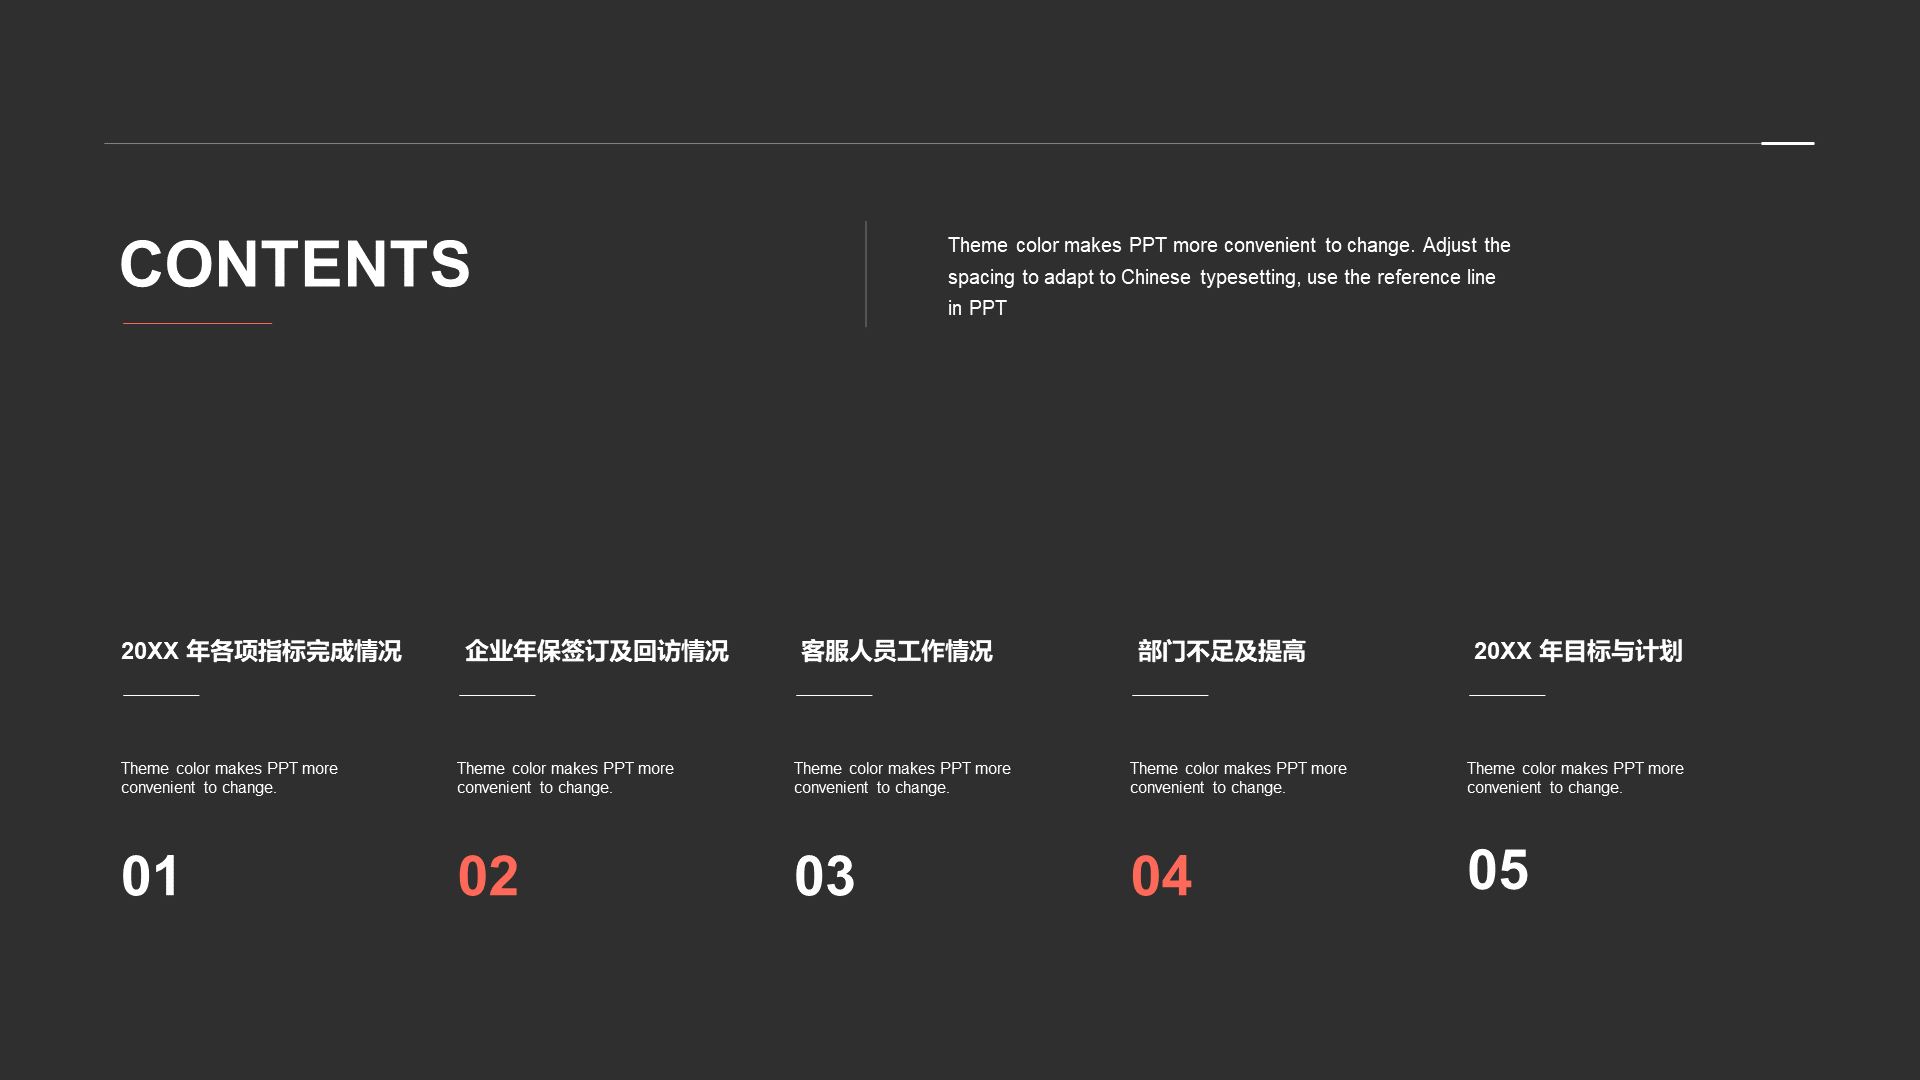This screenshot has width=1920, height=1080.
Task: Select the red number 02
Action: point(488,876)
